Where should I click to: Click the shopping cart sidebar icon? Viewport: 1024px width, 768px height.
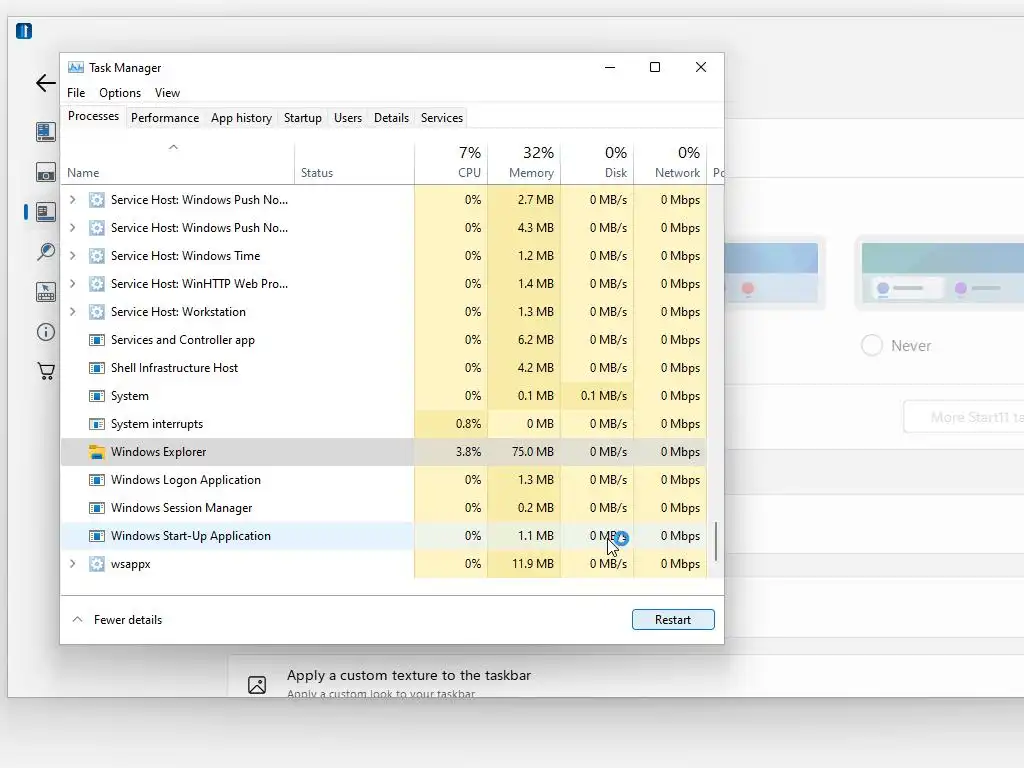coord(46,372)
